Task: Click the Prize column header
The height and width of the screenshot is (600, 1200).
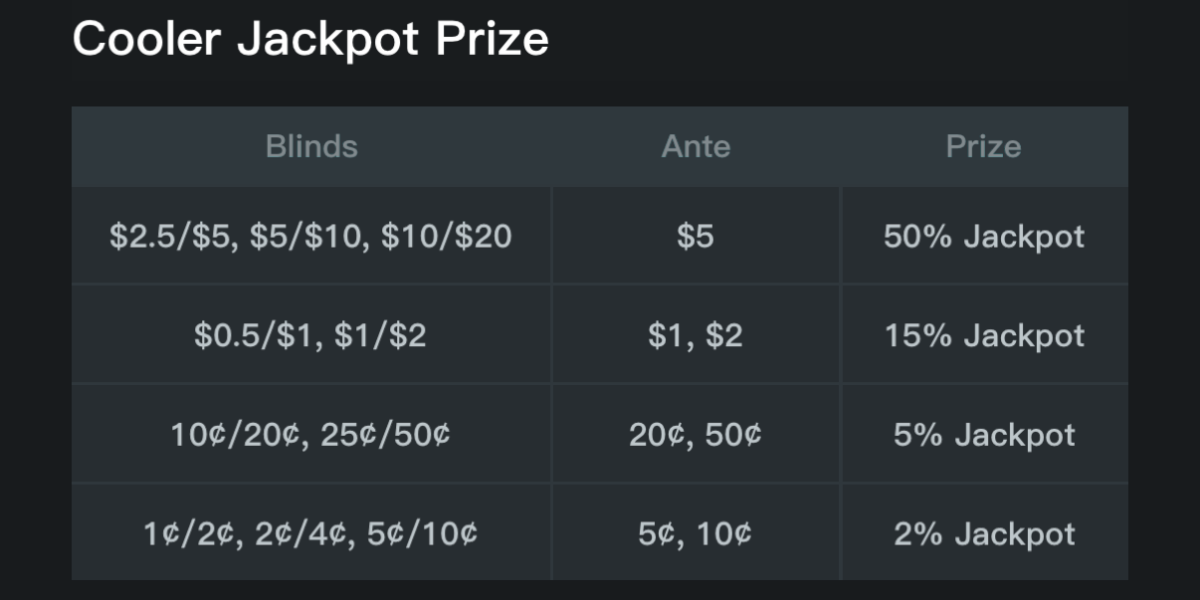Action: tap(983, 147)
